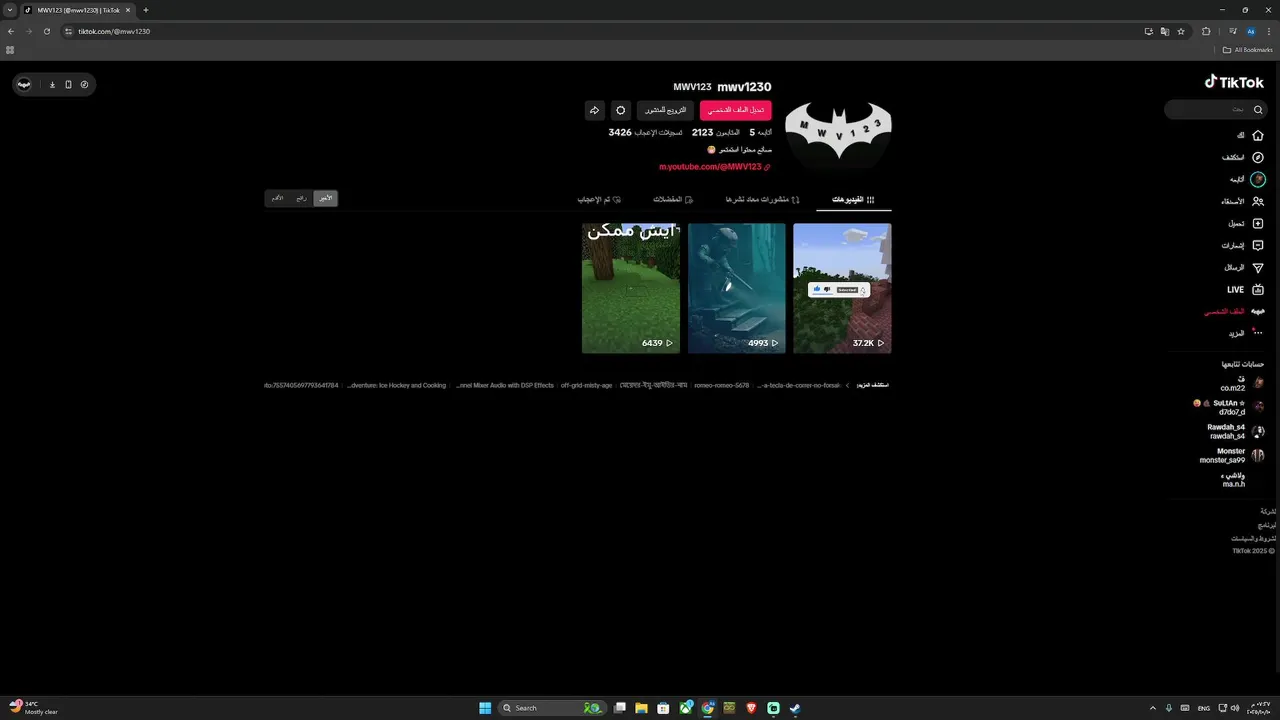Open the Messages paper-plane icon

pyautogui.click(x=1258, y=267)
